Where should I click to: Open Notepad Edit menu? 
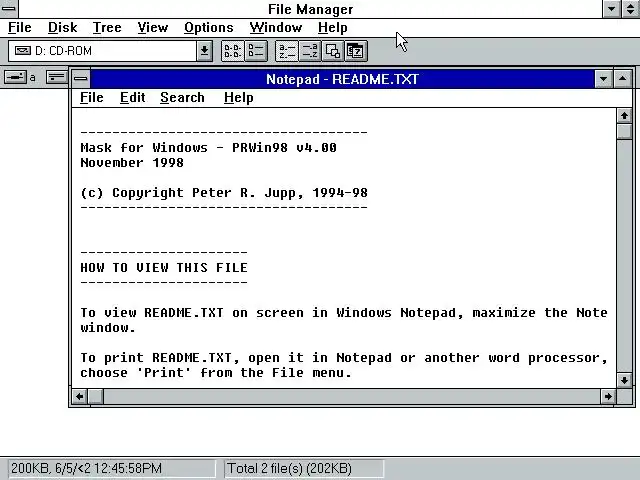point(133,98)
